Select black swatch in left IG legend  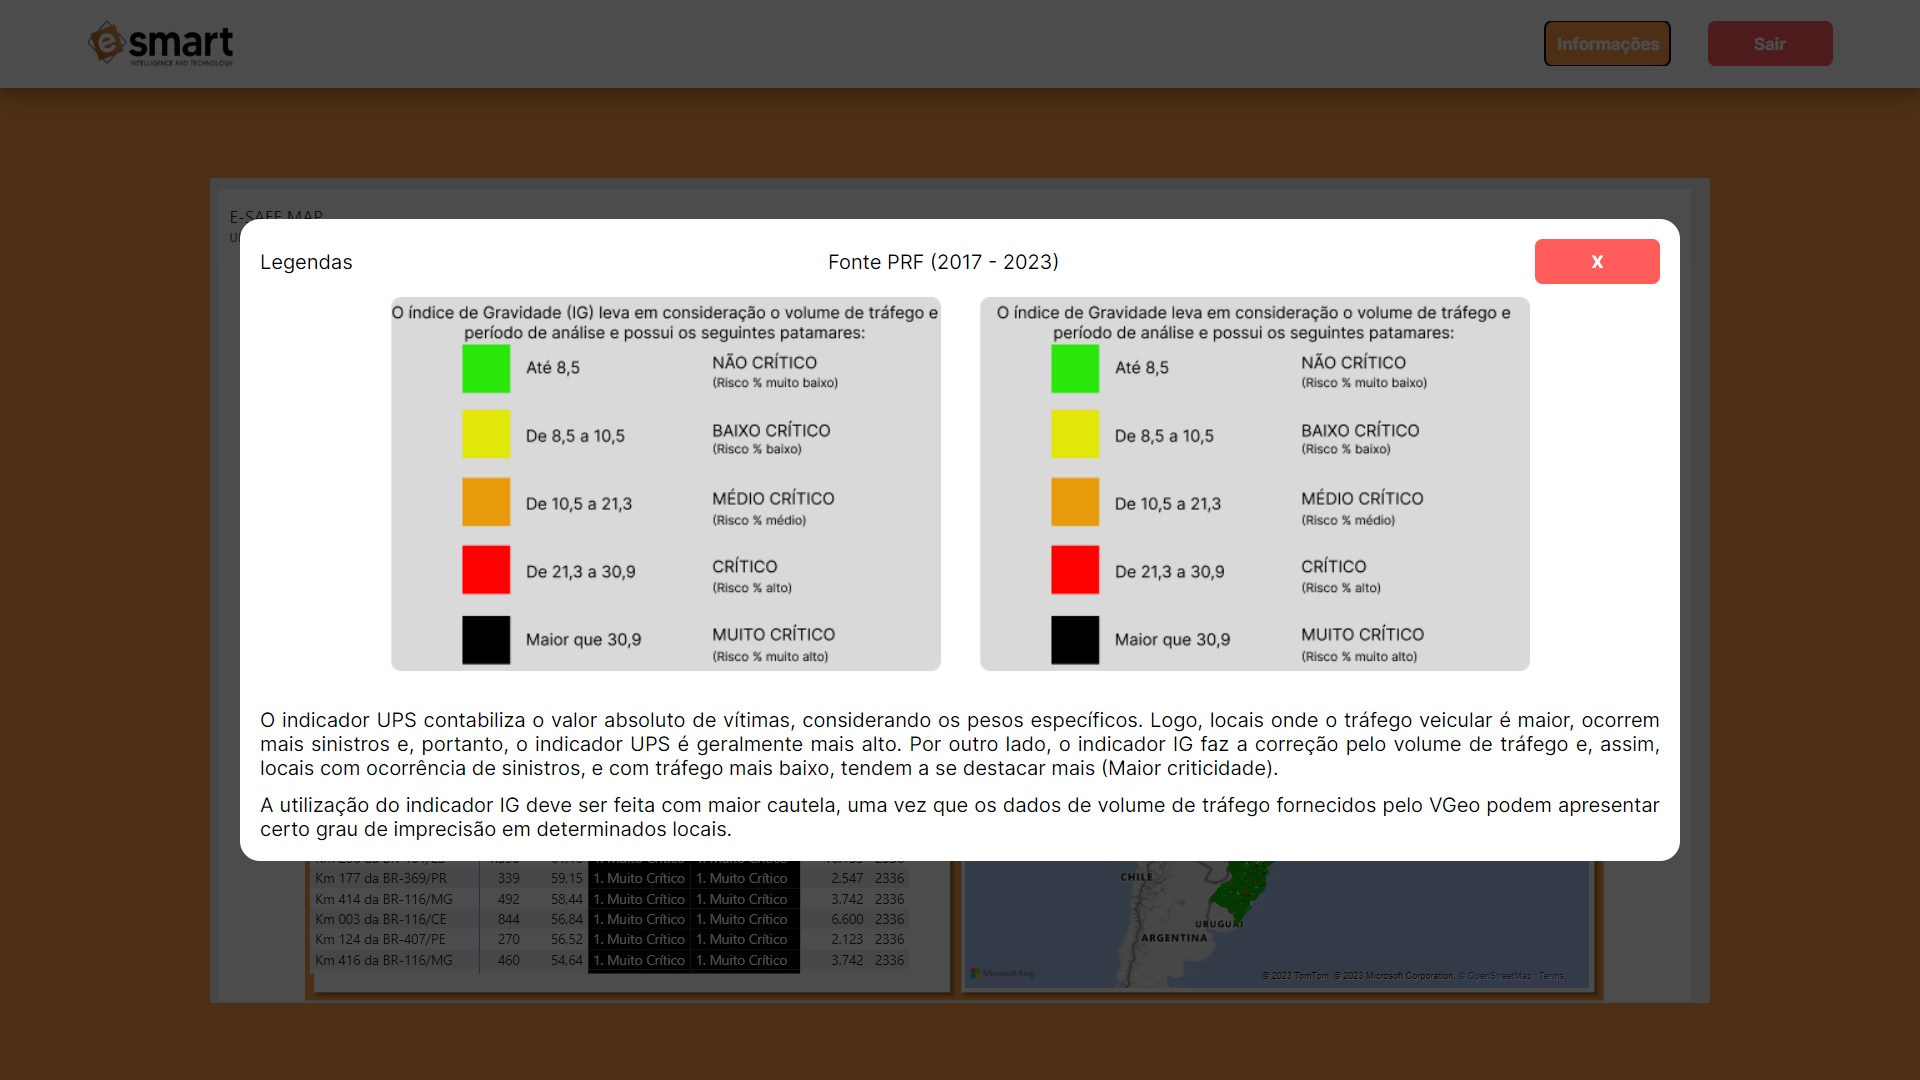pyautogui.click(x=486, y=640)
